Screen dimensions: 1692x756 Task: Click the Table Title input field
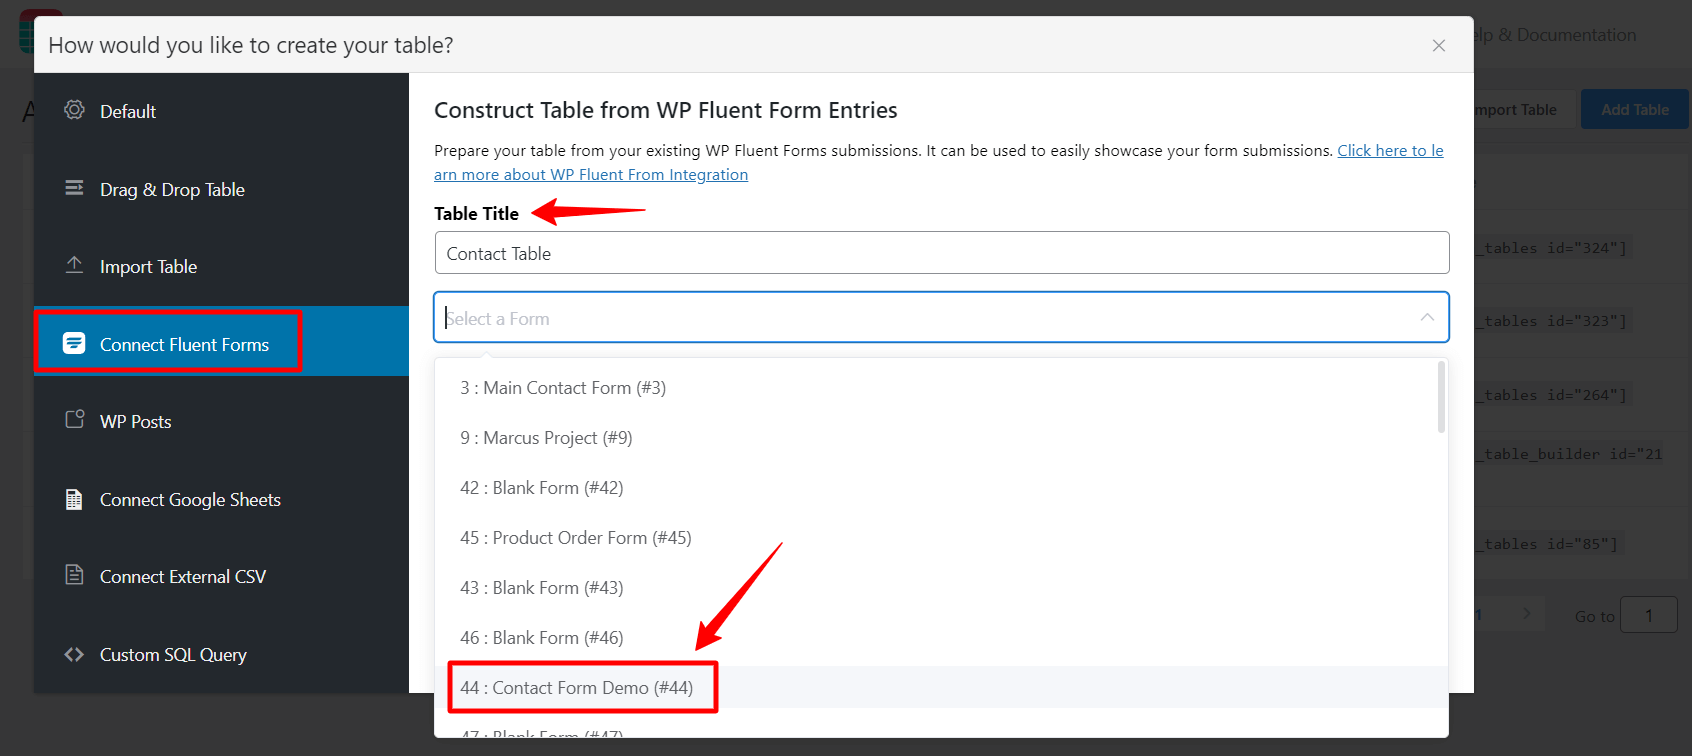point(942,253)
